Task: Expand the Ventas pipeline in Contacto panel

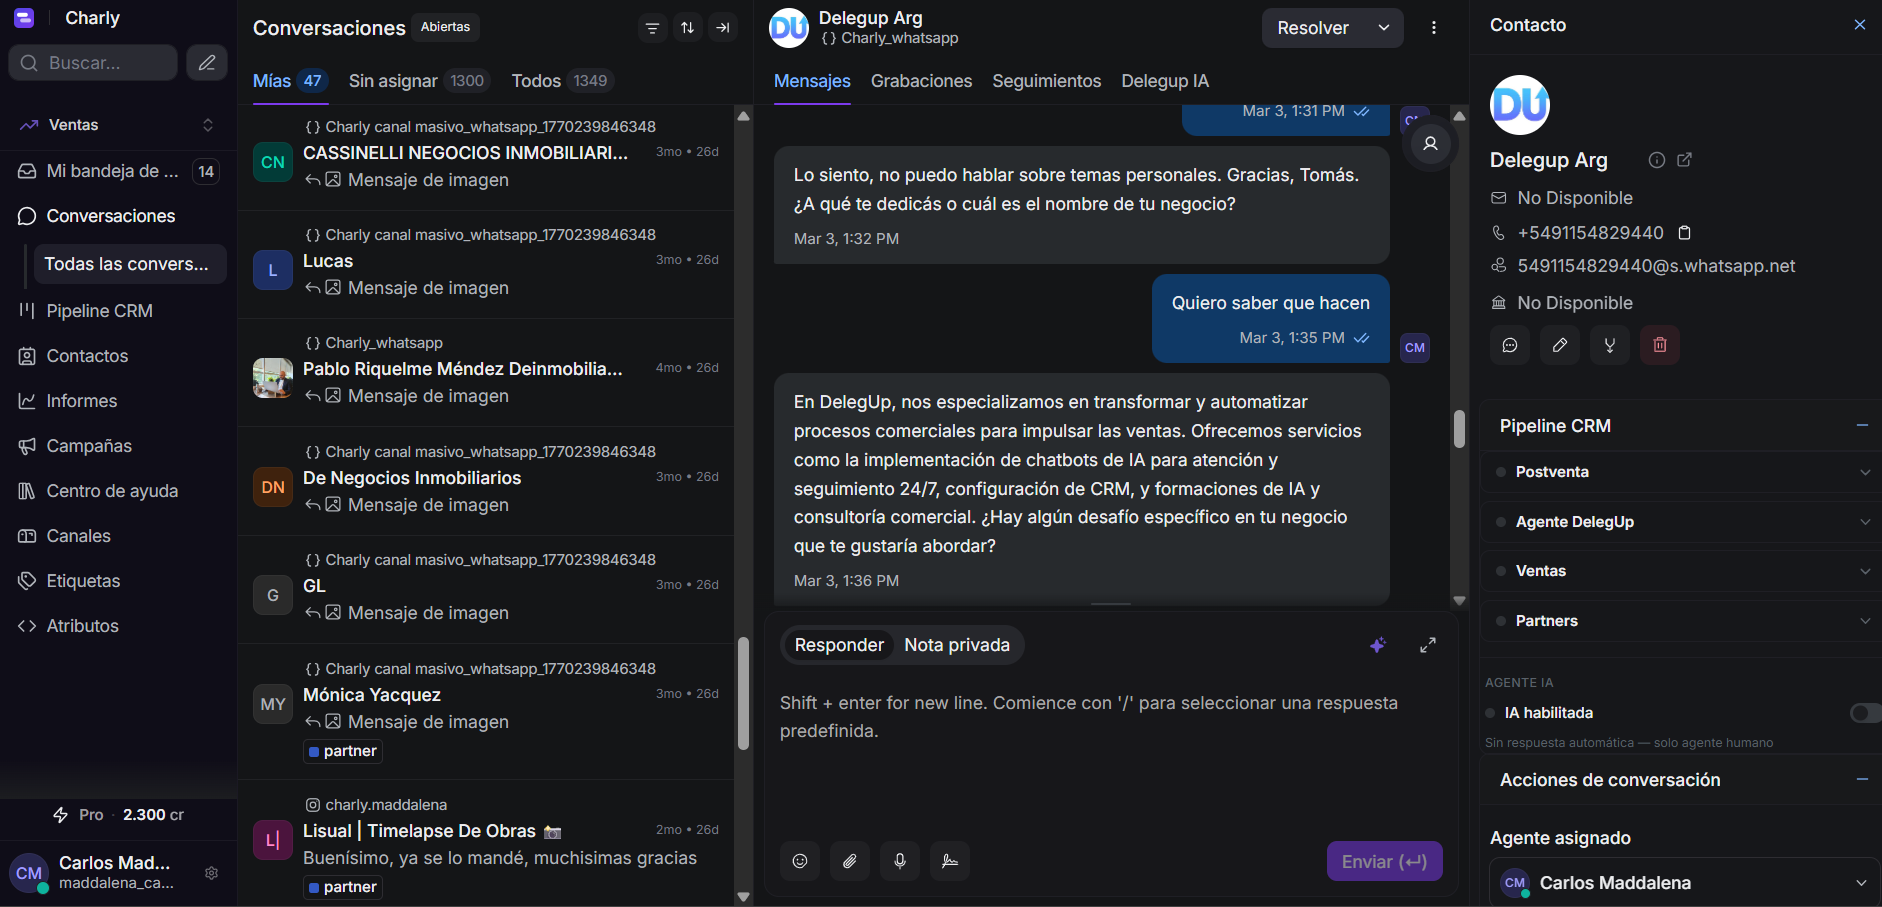Action: pos(1680,571)
